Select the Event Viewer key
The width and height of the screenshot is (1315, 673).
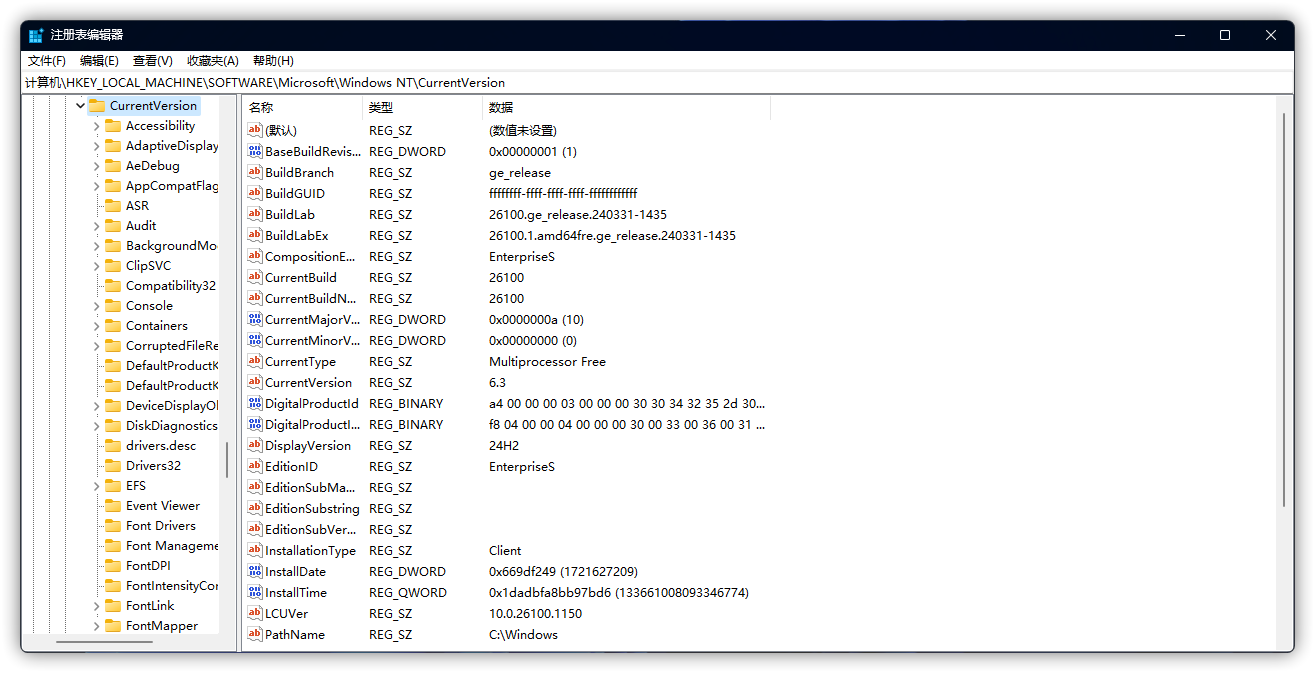[x=163, y=505]
